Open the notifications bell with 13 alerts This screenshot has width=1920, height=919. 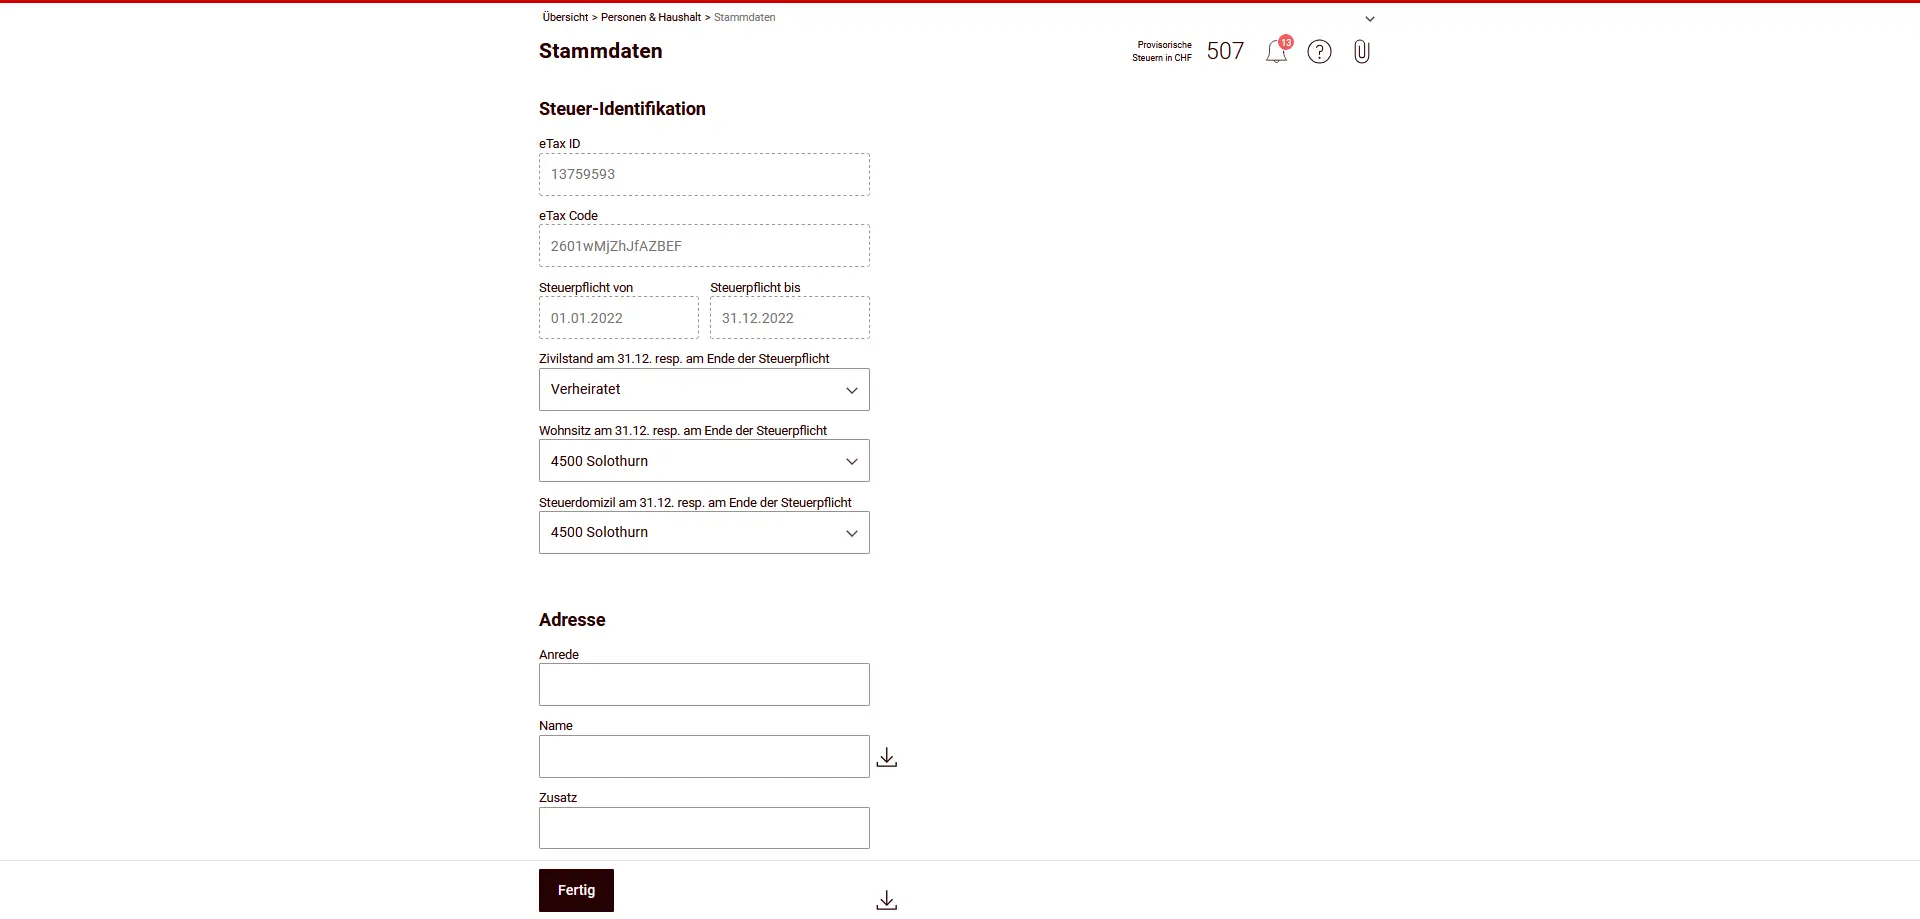point(1277,51)
